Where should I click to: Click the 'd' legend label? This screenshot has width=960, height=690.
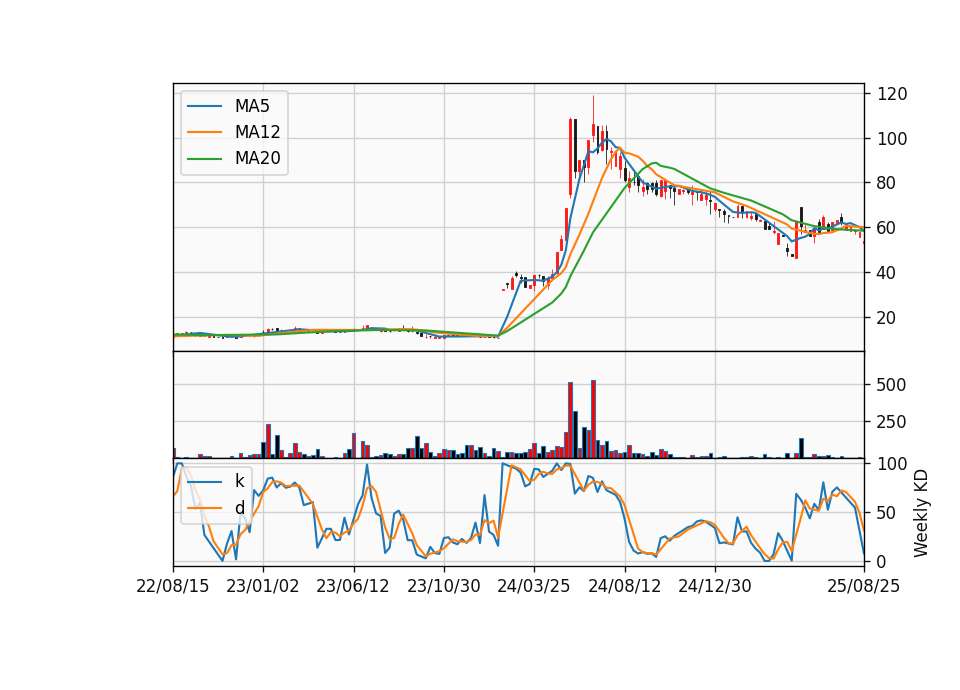tap(239, 508)
